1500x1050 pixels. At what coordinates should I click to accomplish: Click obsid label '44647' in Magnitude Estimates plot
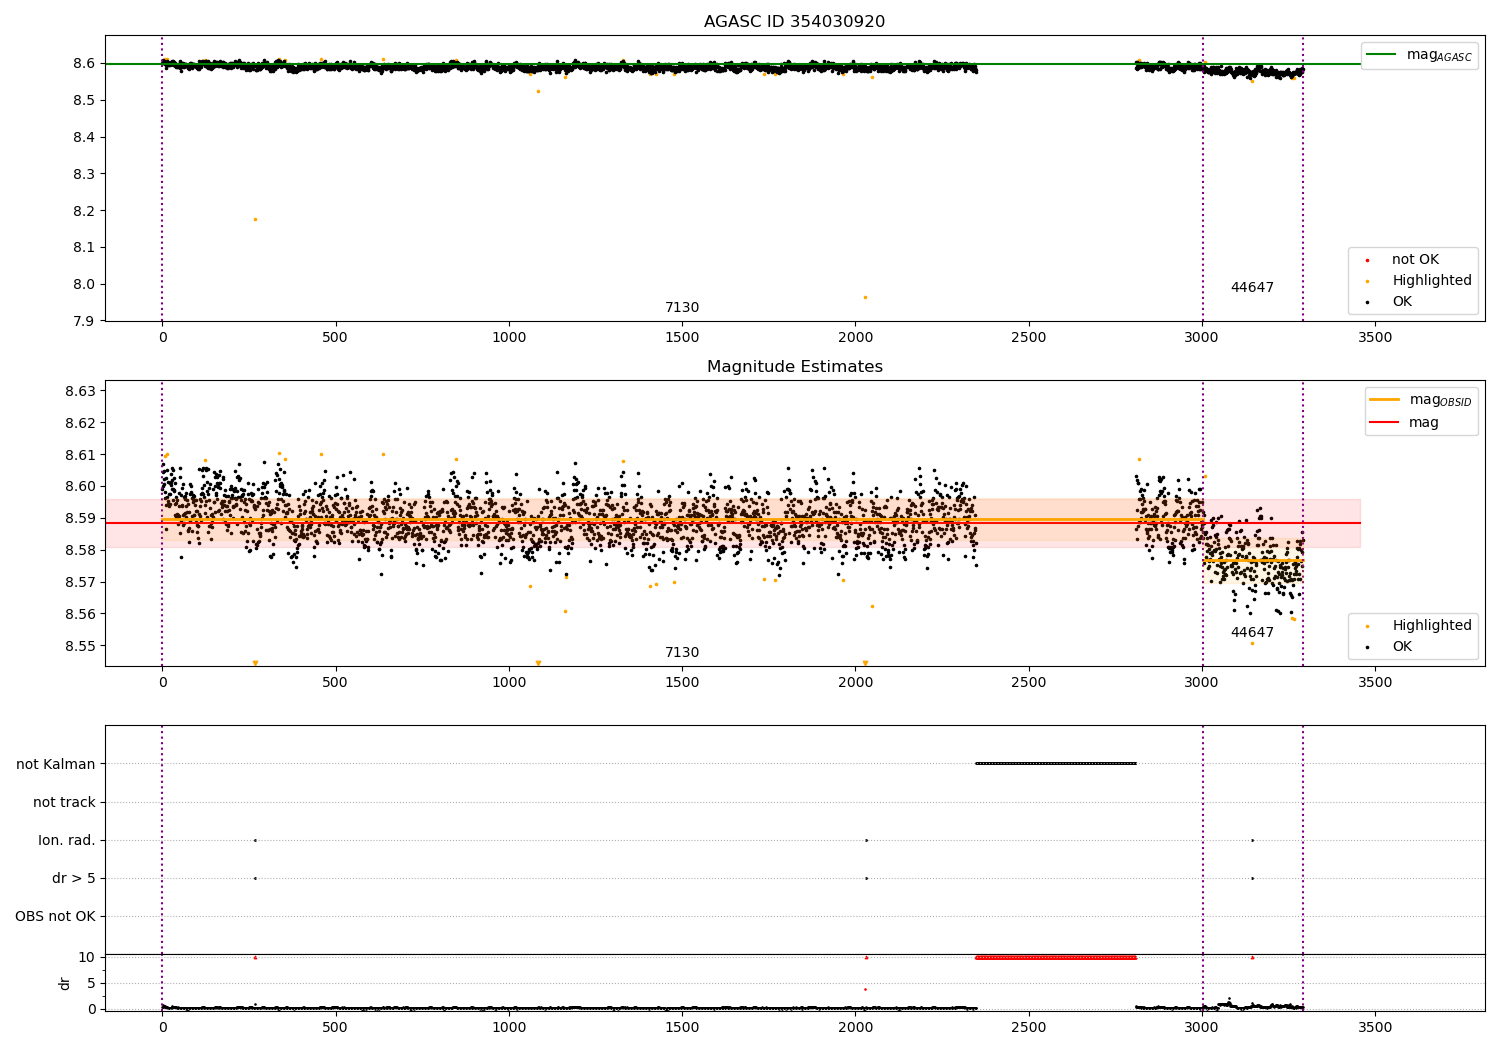[x=1252, y=633]
